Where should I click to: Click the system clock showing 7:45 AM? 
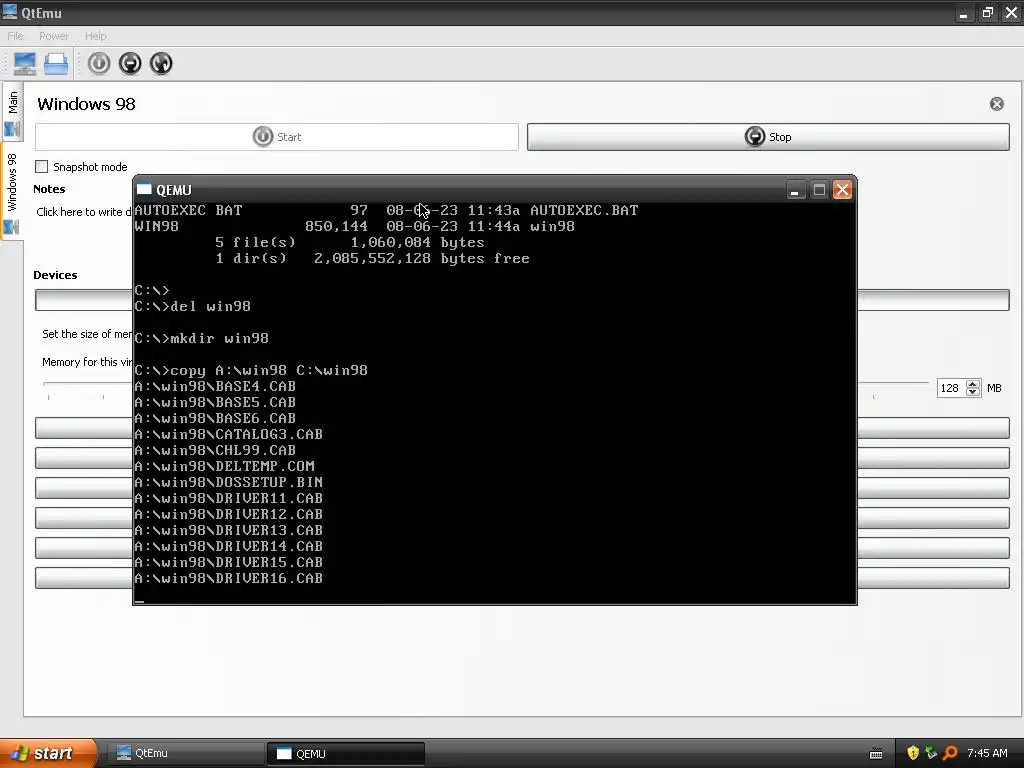click(987, 753)
